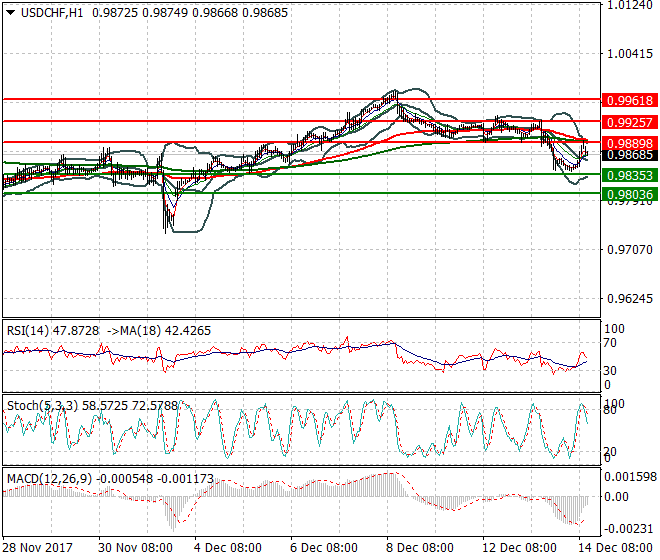Select the 14 Dec 08:00 time label
The height and width of the screenshot is (560, 660).
[x=615, y=548]
